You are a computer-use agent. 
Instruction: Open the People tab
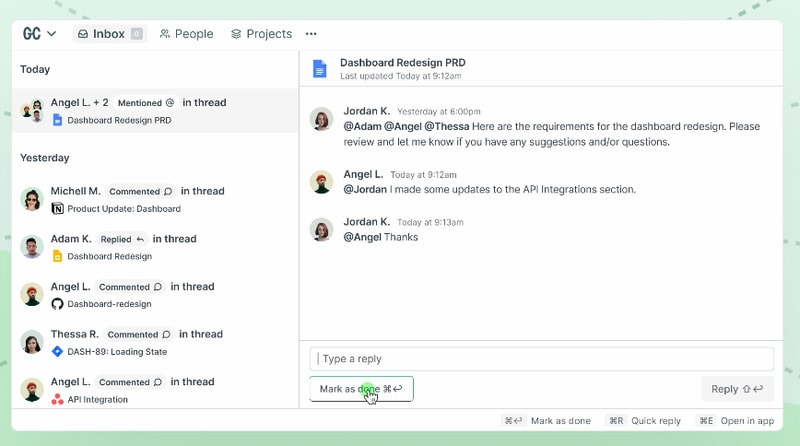coord(186,34)
